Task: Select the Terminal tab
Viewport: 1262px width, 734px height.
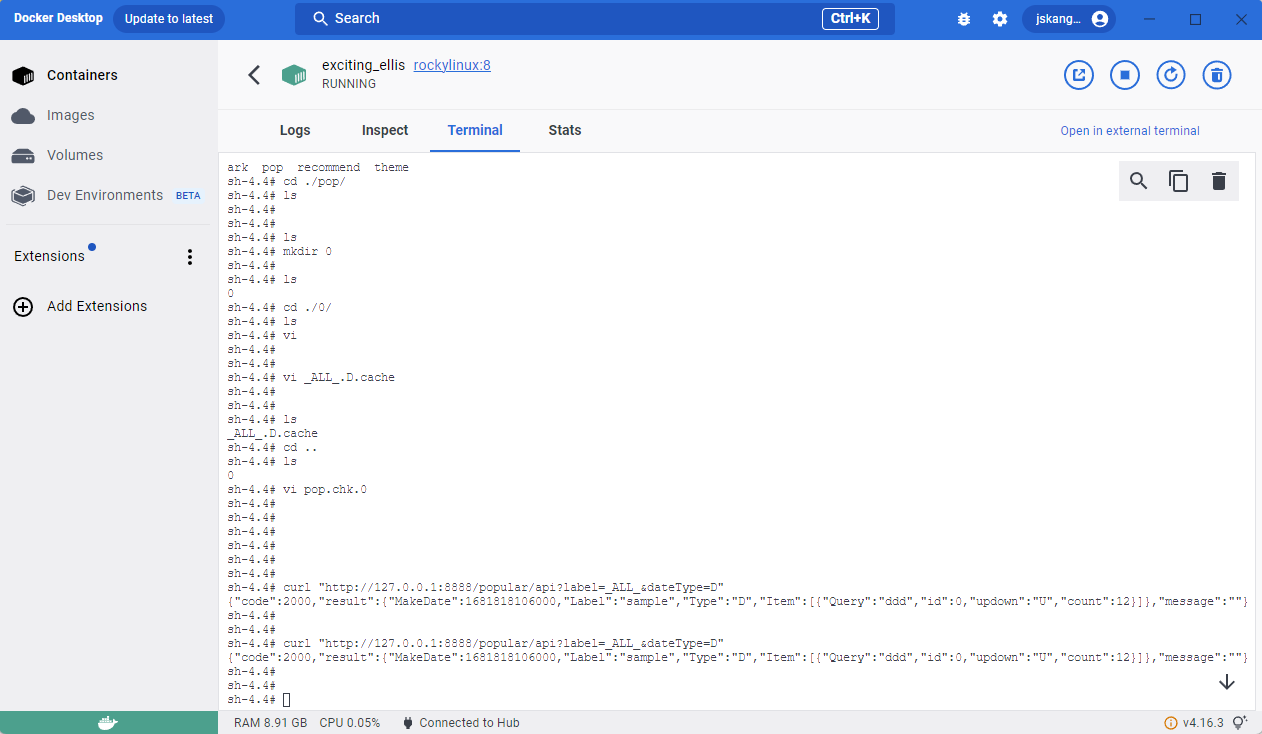Action: (475, 130)
